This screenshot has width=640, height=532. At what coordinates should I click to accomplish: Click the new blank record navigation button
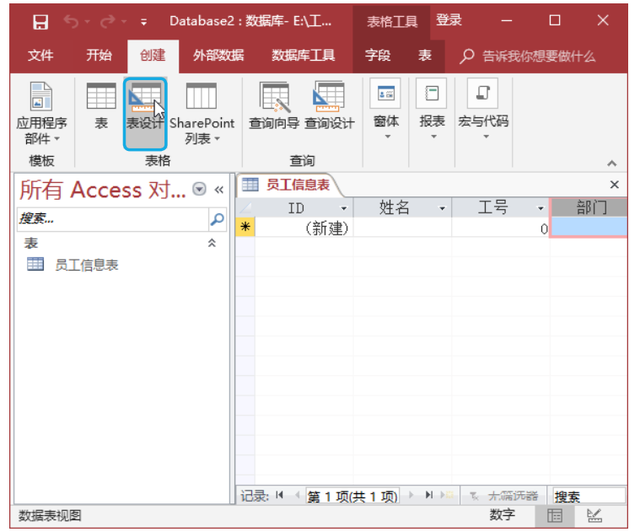(x=447, y=495)
